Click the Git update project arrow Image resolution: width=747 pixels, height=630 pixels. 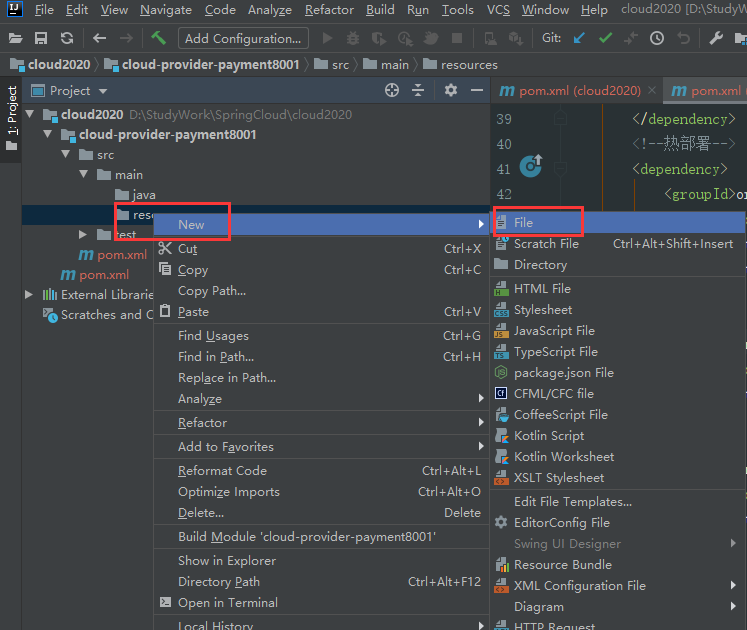click(x=579, y=38)
